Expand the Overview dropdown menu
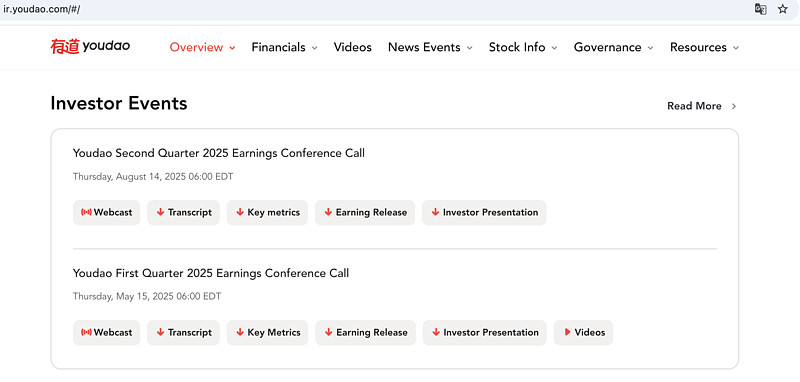 coord(203,47)
